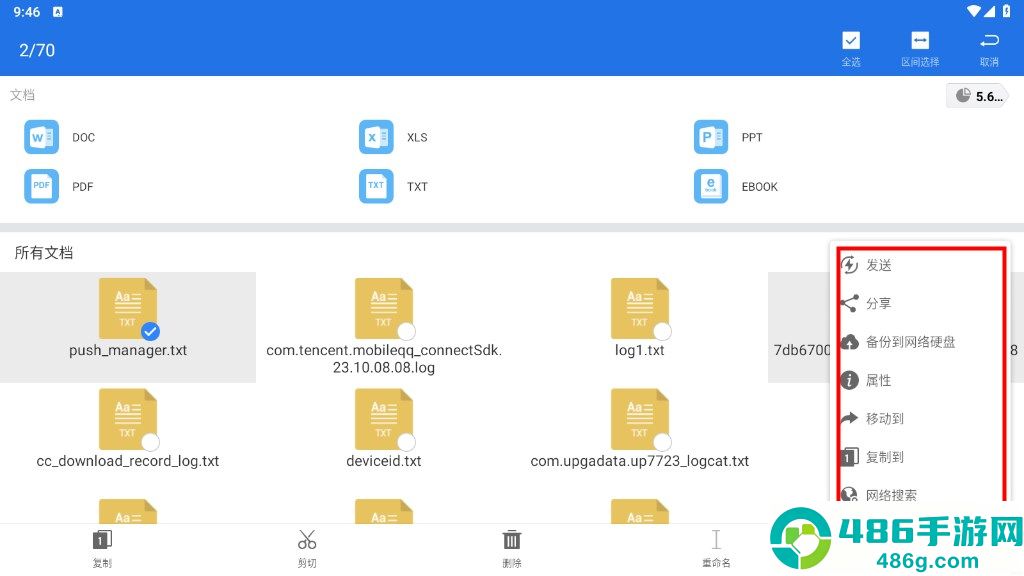Tap the 2/70 selection counter
Screen dimensions: 1024x576
click(37, 50)
